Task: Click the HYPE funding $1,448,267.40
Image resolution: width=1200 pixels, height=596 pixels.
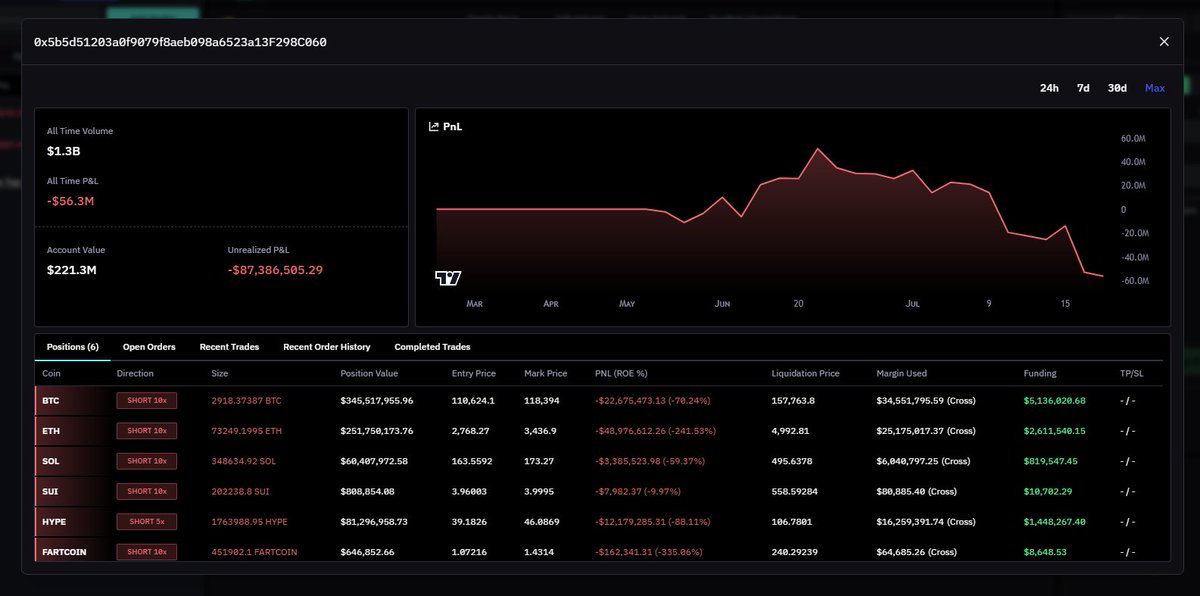Action: pos(1055,522)
